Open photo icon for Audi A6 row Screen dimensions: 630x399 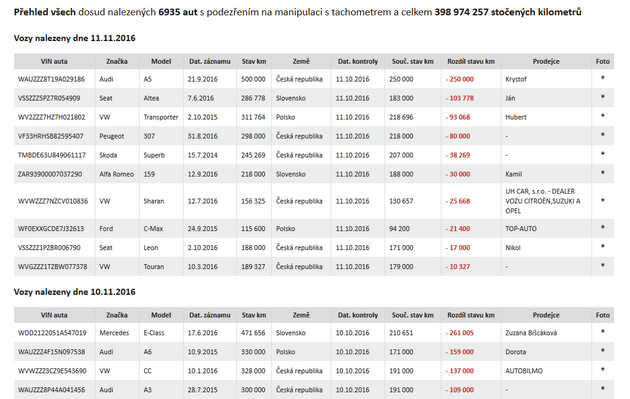(602, 351)
